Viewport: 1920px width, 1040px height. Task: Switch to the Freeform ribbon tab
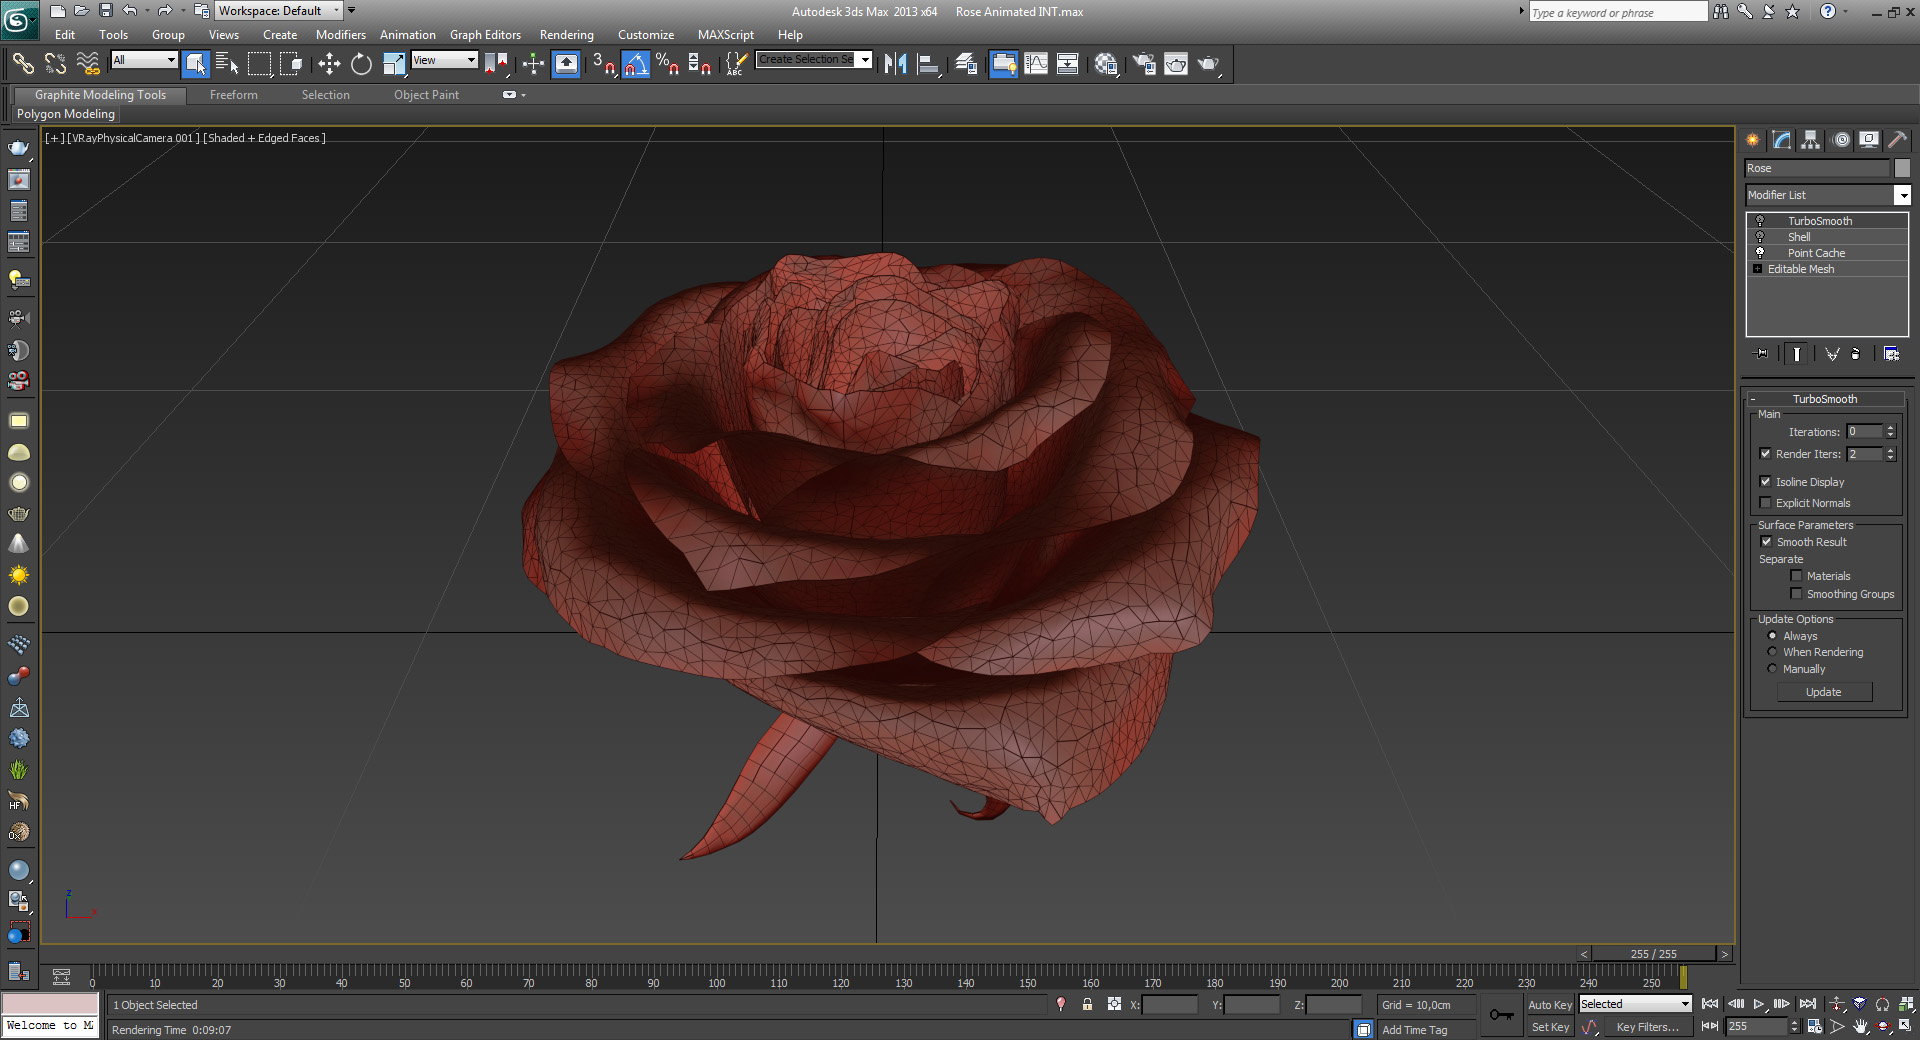(233, 95)
